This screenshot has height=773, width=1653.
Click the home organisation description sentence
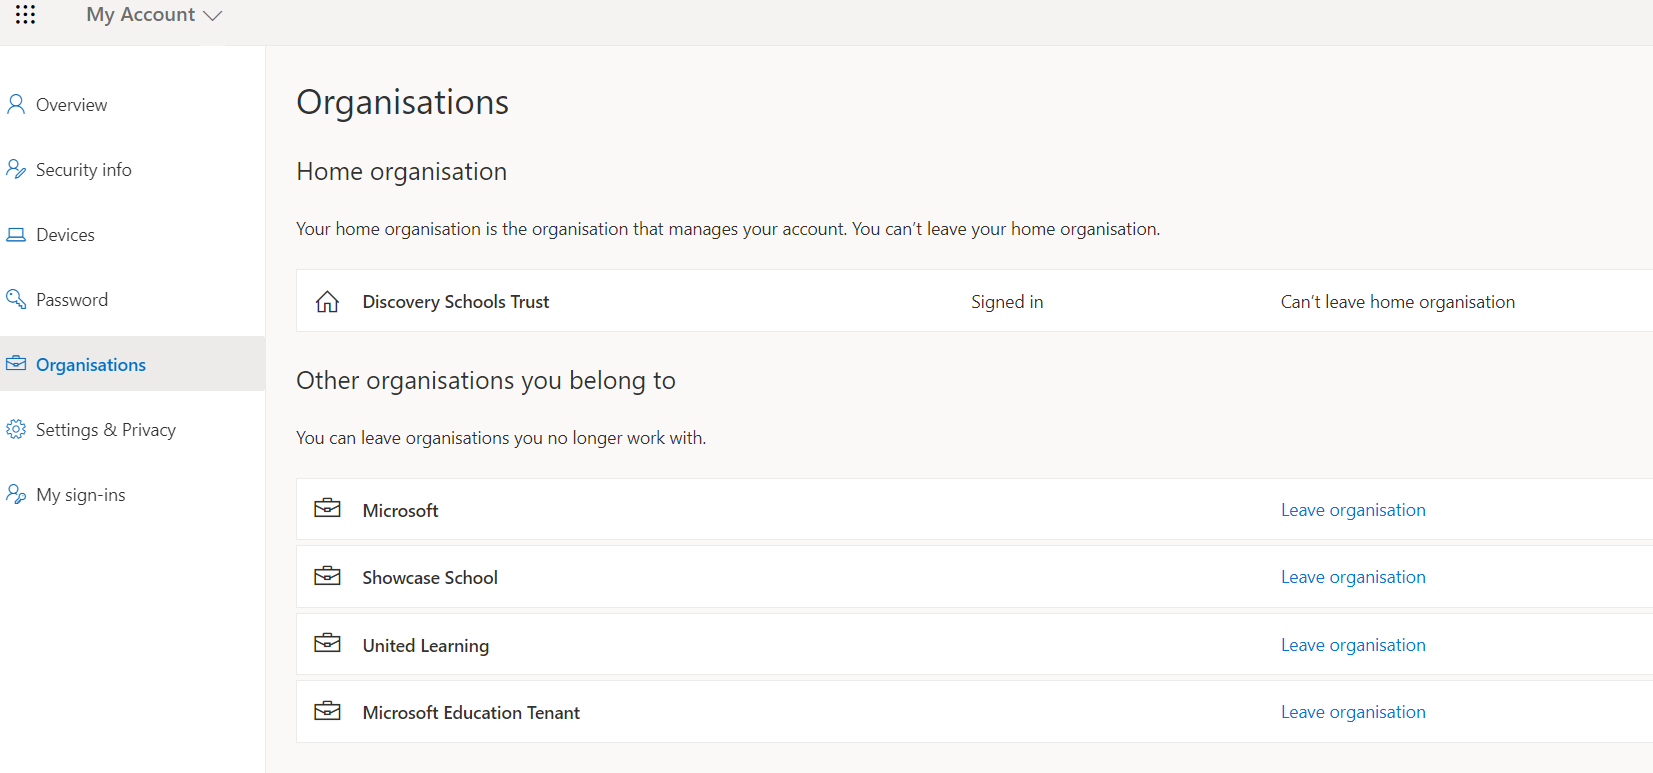pyautogui.click(x=728, y=229)
